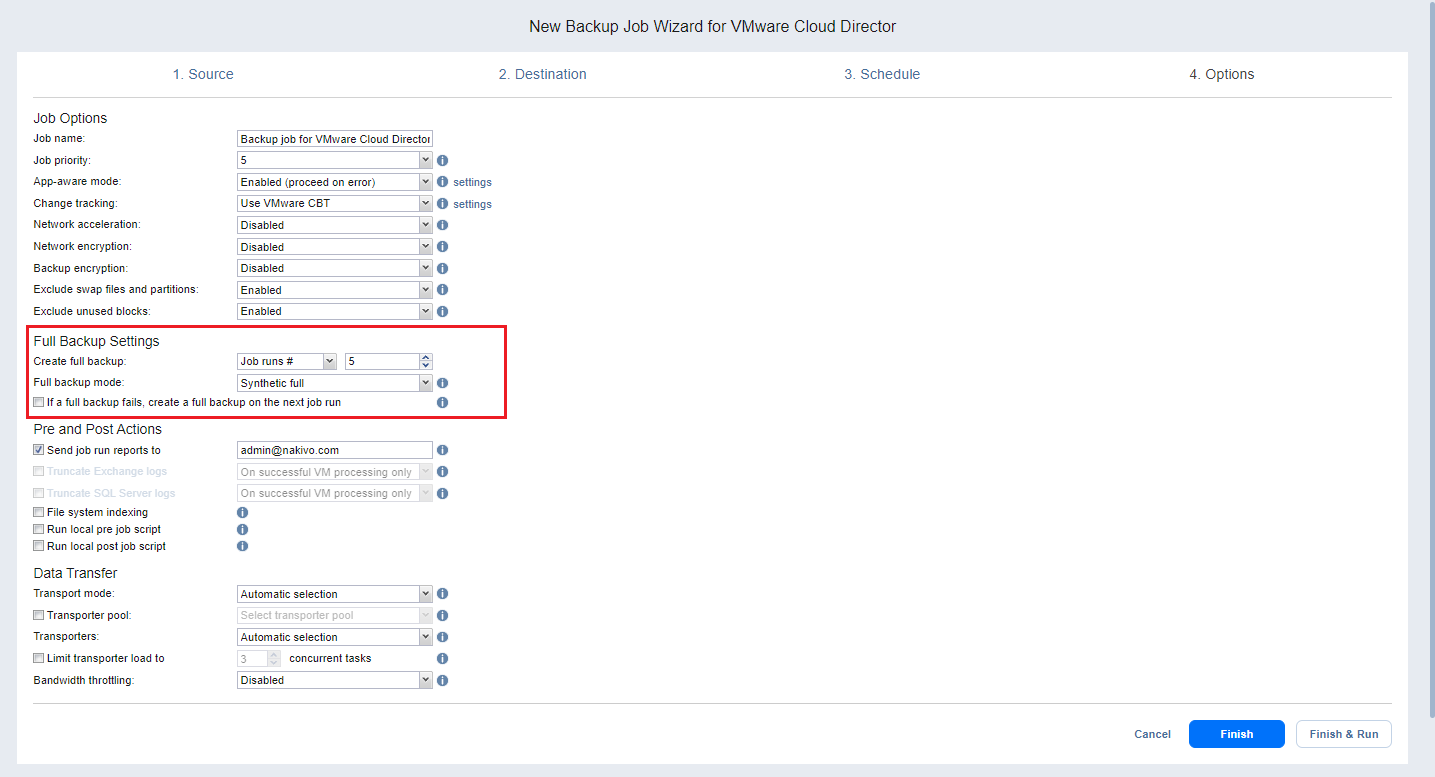Click info icon next to Bandwidth throttling
The image size is (1435, 777).
click(x=442, y=680)
